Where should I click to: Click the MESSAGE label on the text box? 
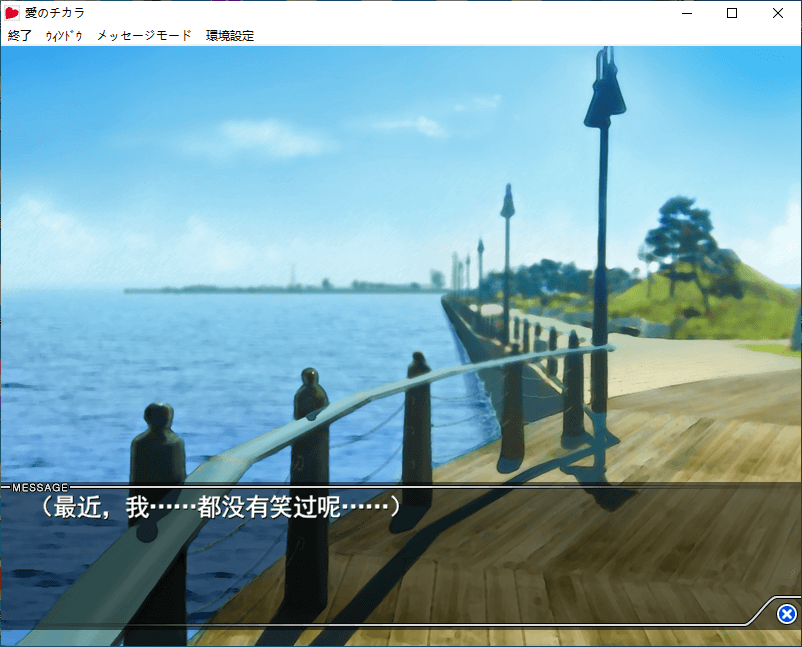pyautogui.click(x=41, y=487)
